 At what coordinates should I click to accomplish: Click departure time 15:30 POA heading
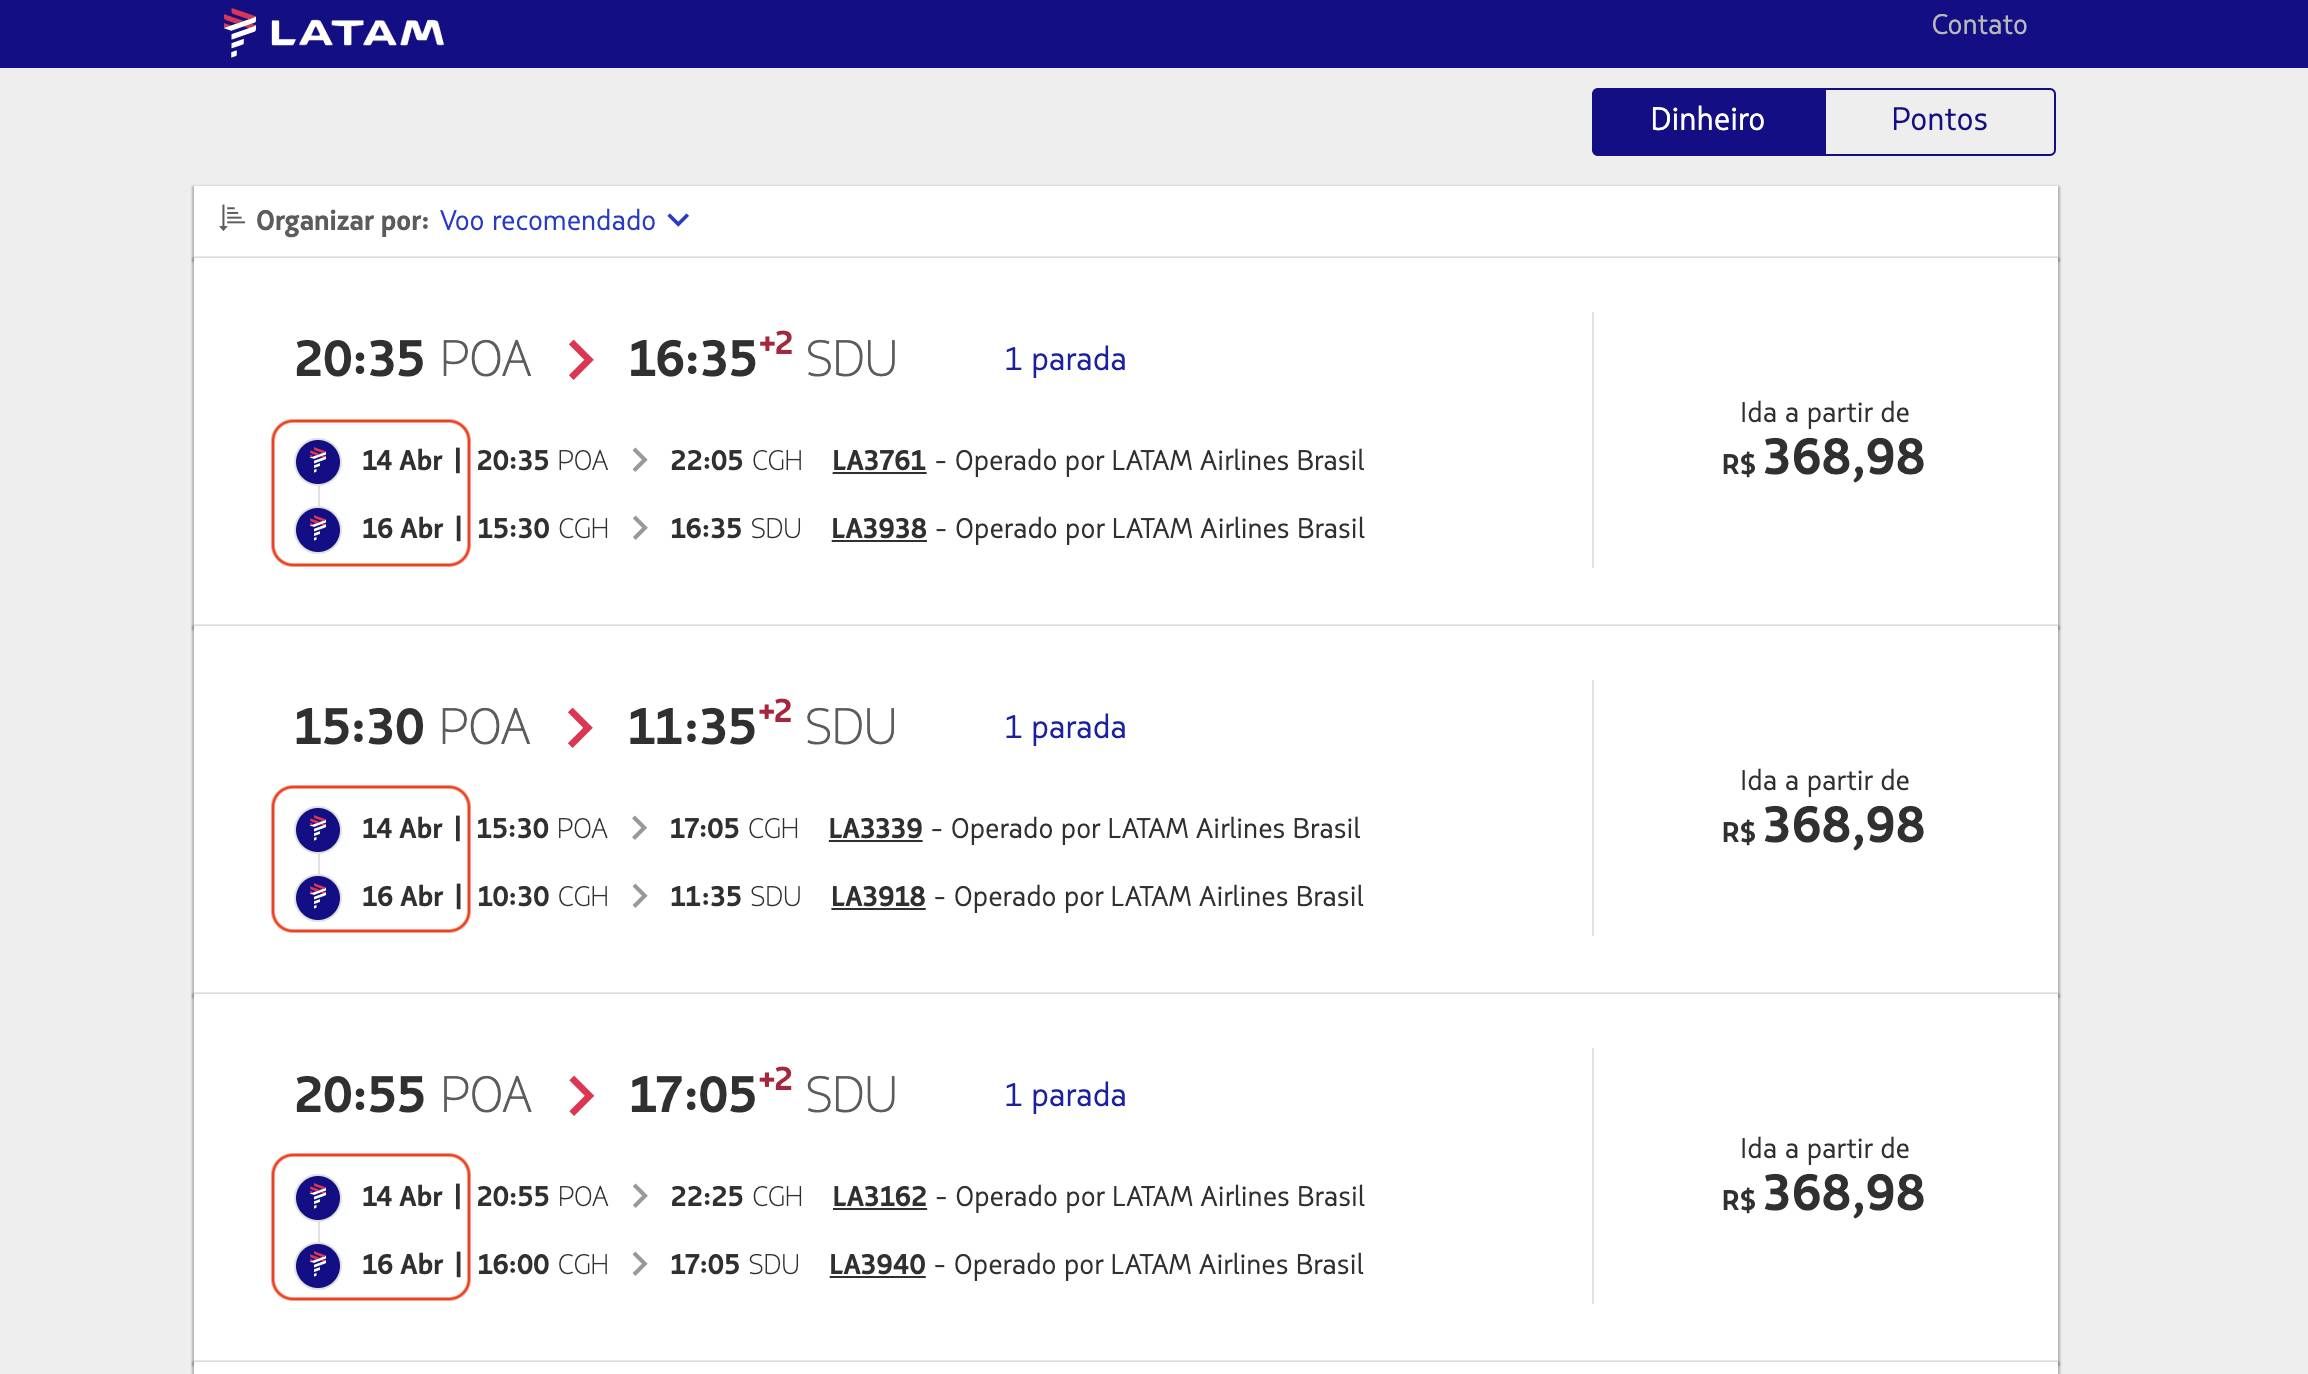click(x=412, y=727)
